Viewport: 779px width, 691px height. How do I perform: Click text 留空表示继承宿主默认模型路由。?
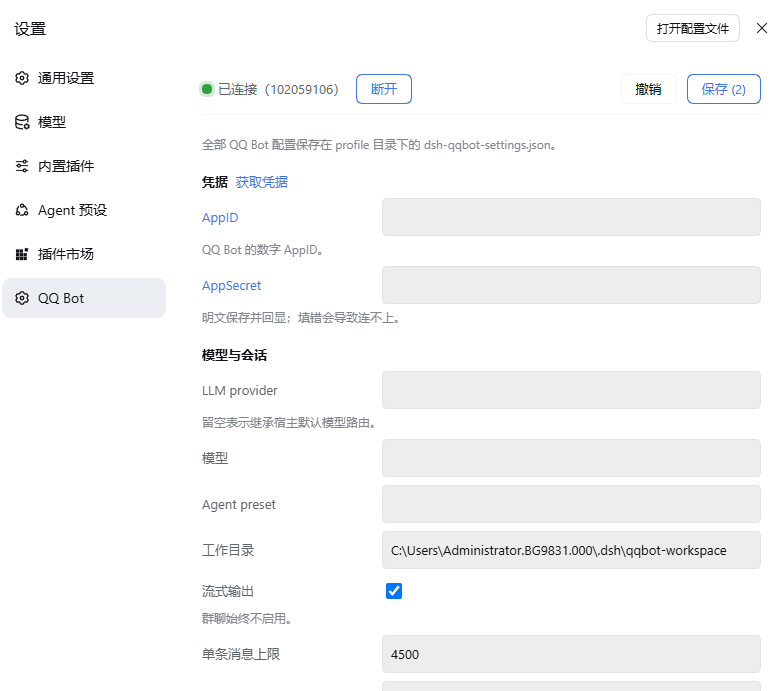tap(289, 423)
